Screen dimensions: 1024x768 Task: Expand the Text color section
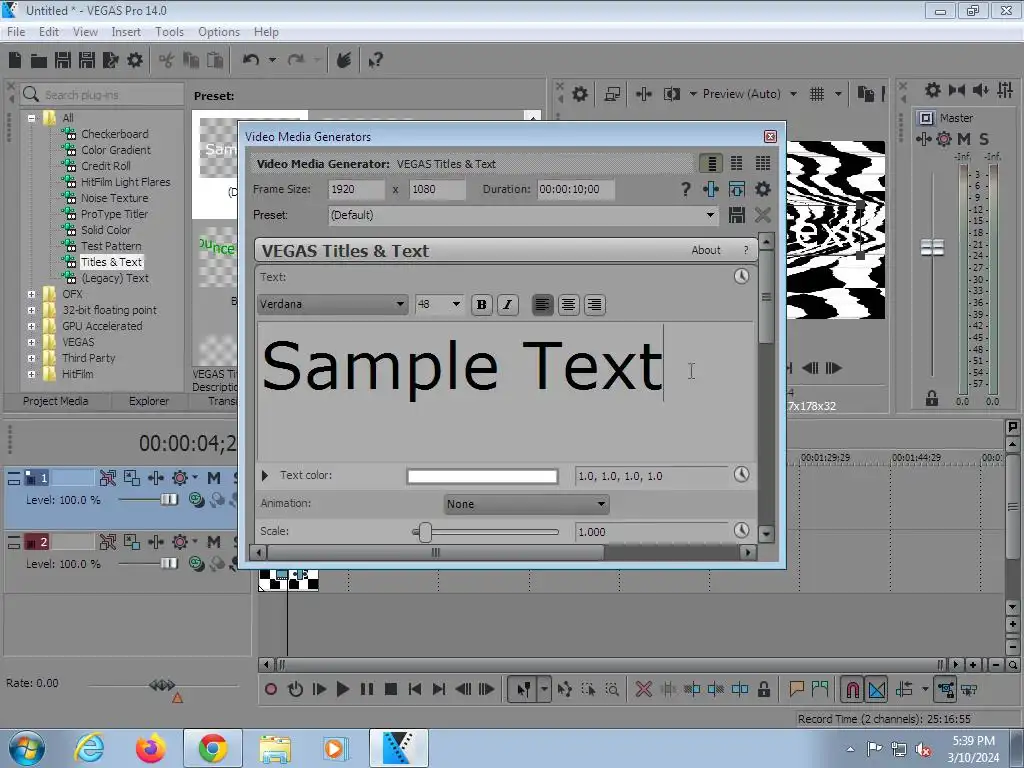(x=264, y=475)
